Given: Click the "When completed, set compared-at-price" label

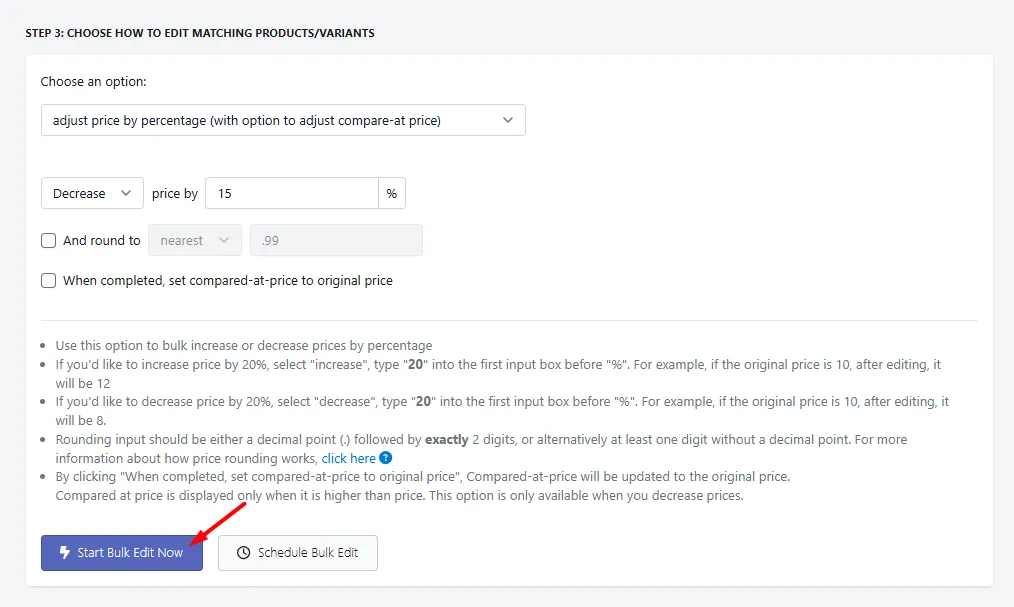Looking at the screenshot, I should (228, 281).
